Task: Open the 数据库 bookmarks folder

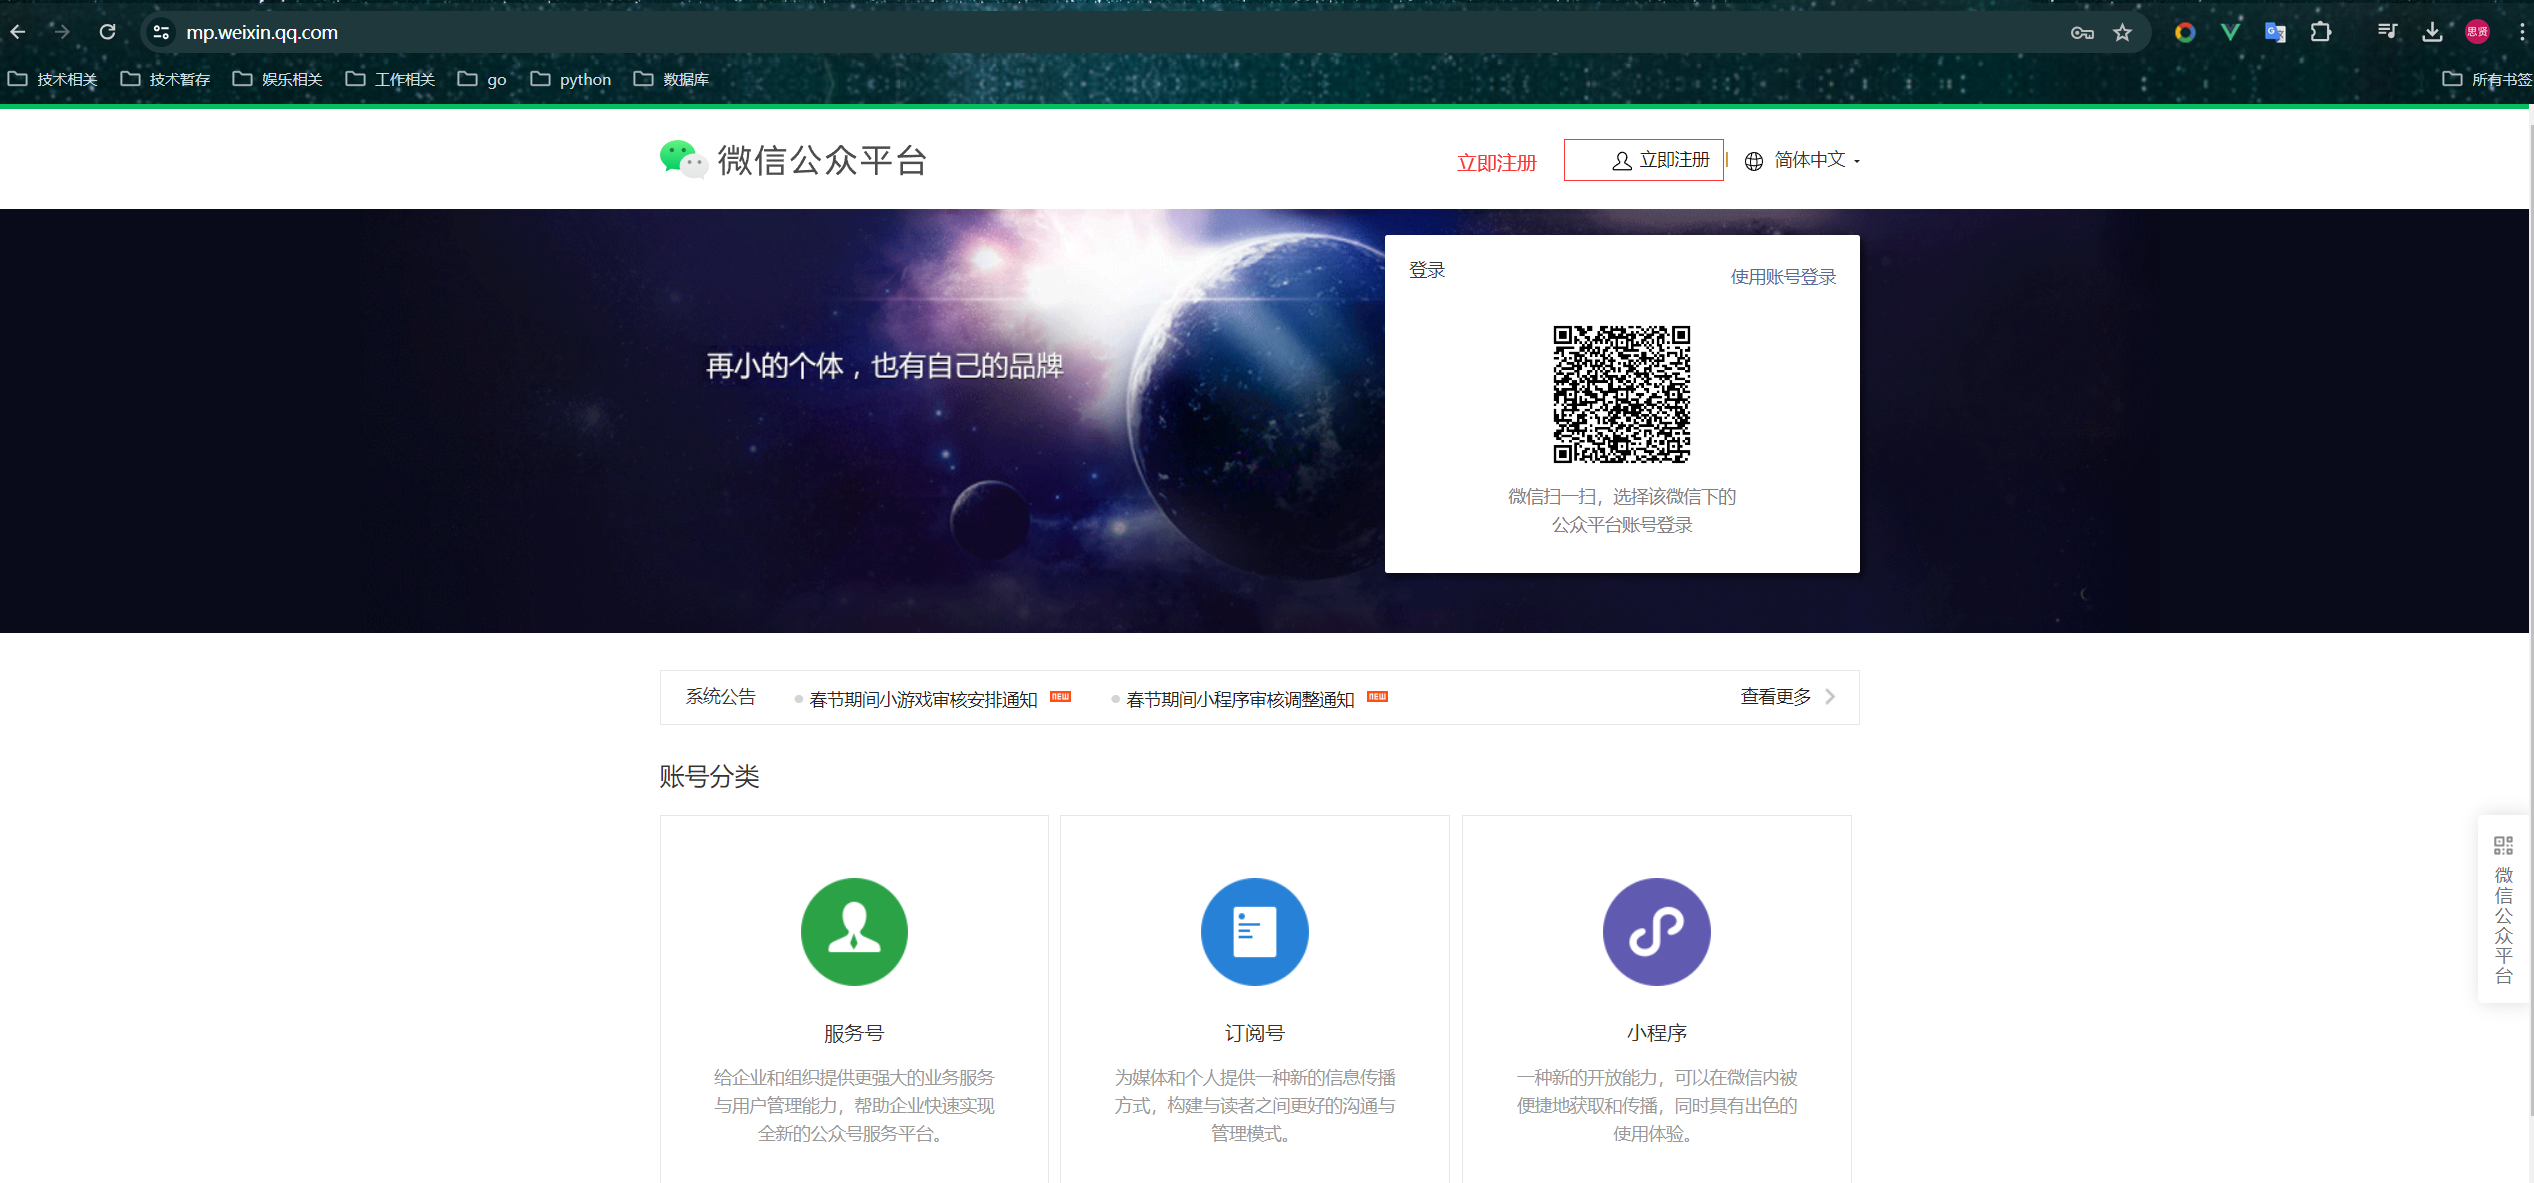Action: coord(672,79)
